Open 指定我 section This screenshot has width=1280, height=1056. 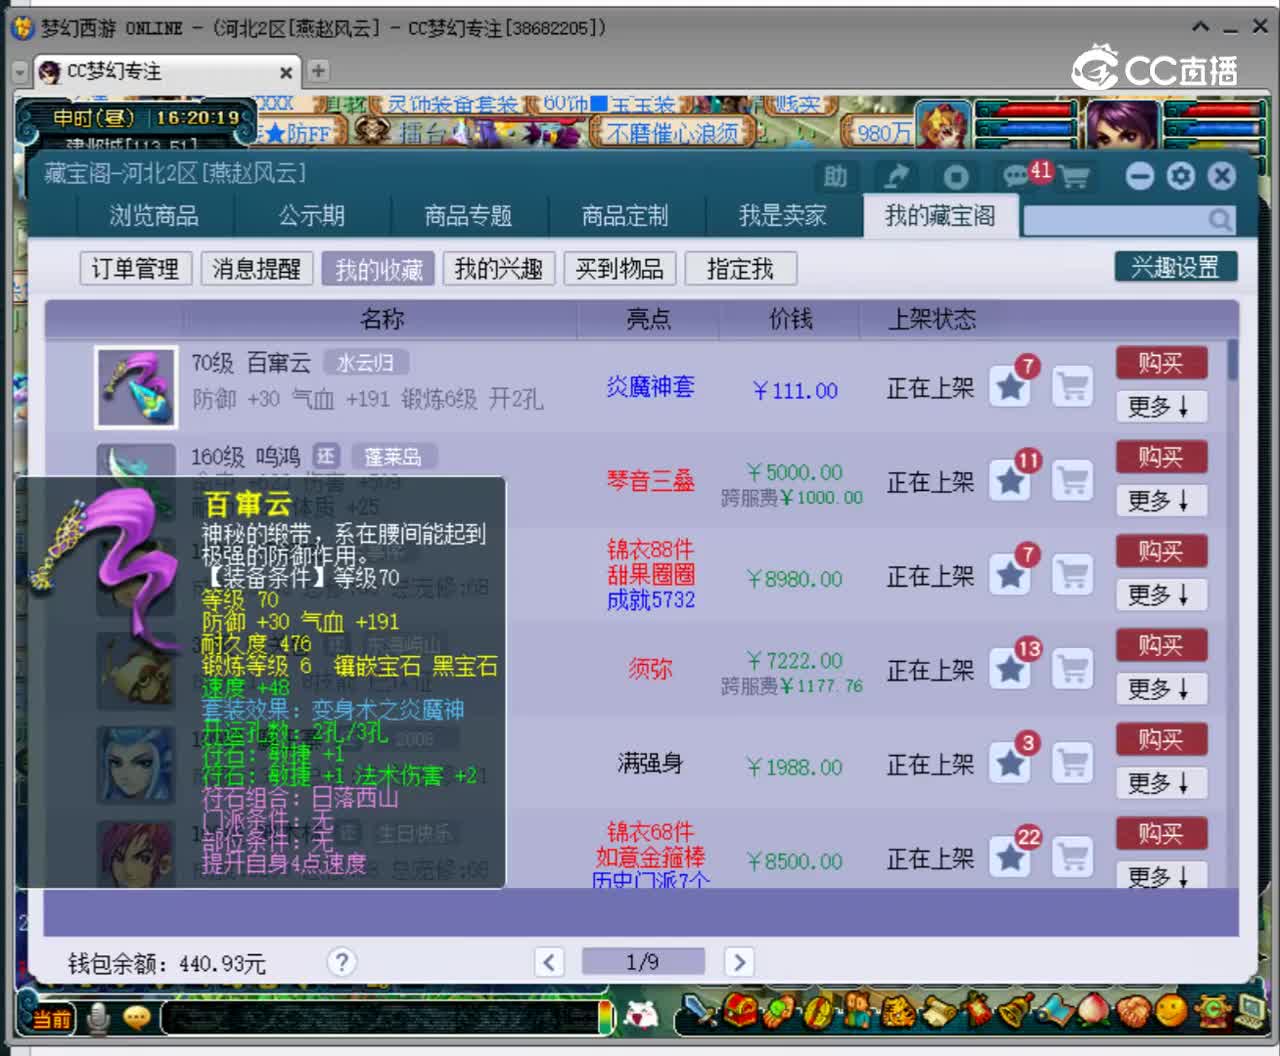tap(740, 268)
